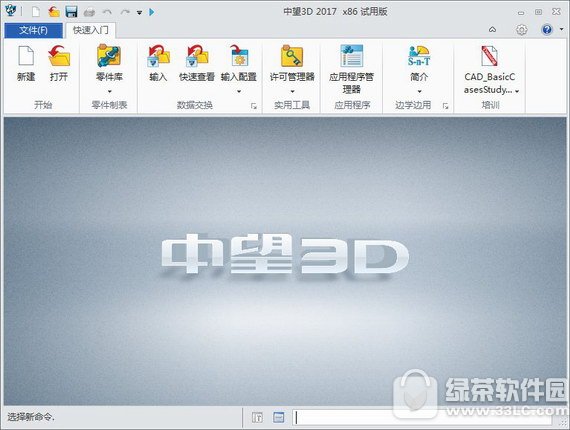Screen dimensions: 570x430
Task: Click the undo arrow in quick access toolbar
Action: click(107, 12)
